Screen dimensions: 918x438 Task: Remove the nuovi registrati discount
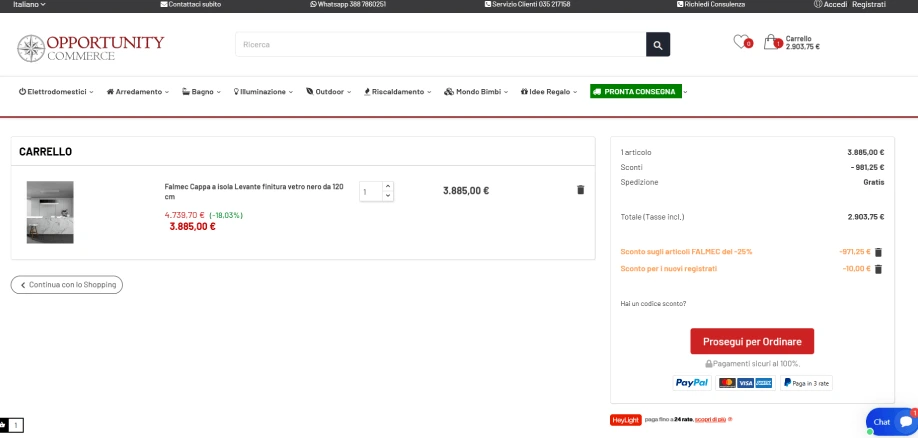(878, 269)
